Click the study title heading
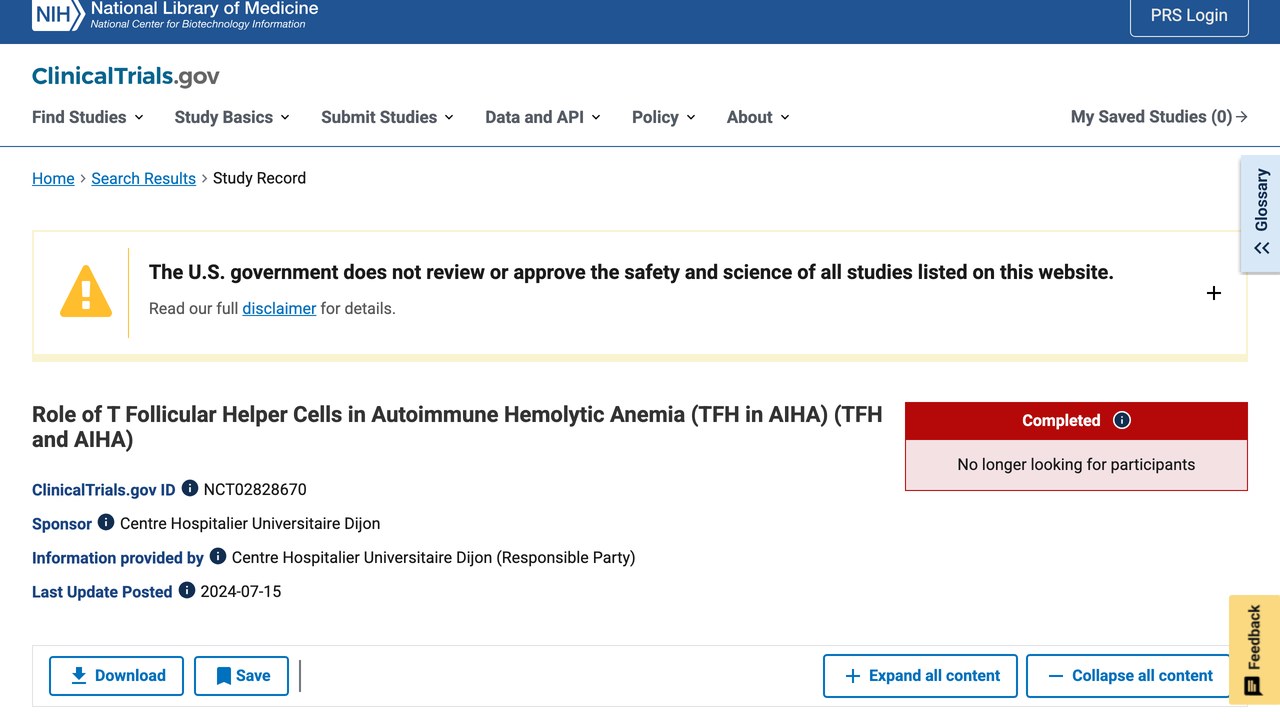The image size is (1280, 720). (457, 427)
